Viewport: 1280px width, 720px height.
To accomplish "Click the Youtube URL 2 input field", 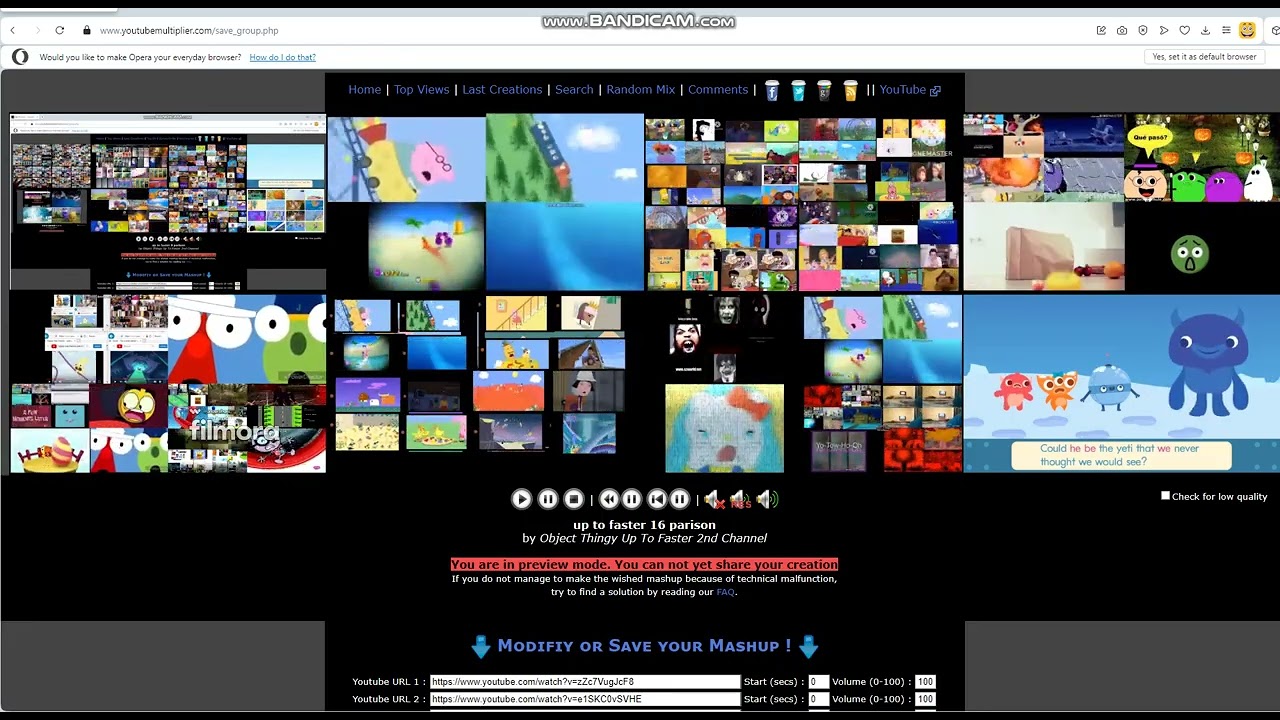I will [585, 699].
